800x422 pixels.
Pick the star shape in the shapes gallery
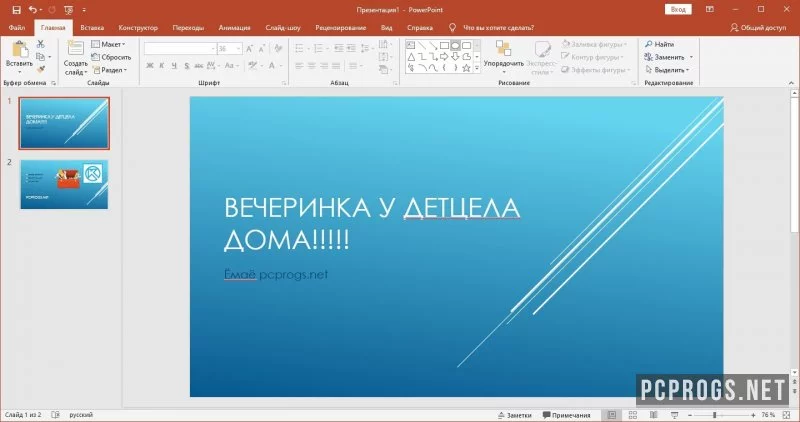pyautogui.click(x=466, y=67)
